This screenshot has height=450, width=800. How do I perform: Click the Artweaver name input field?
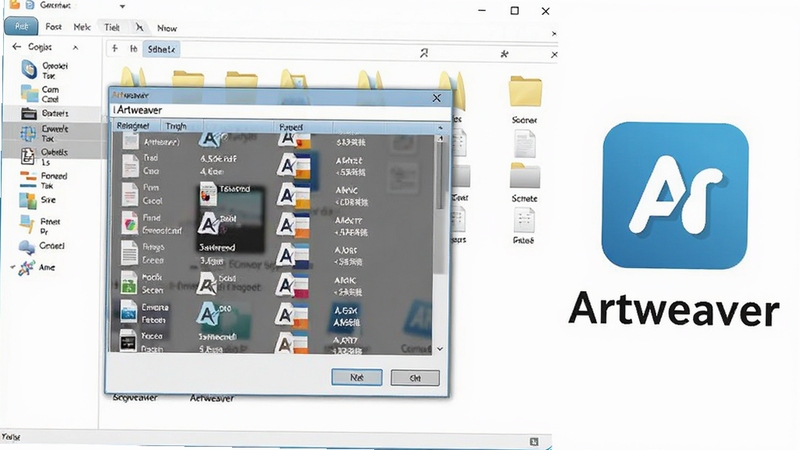tap(281, 110)
